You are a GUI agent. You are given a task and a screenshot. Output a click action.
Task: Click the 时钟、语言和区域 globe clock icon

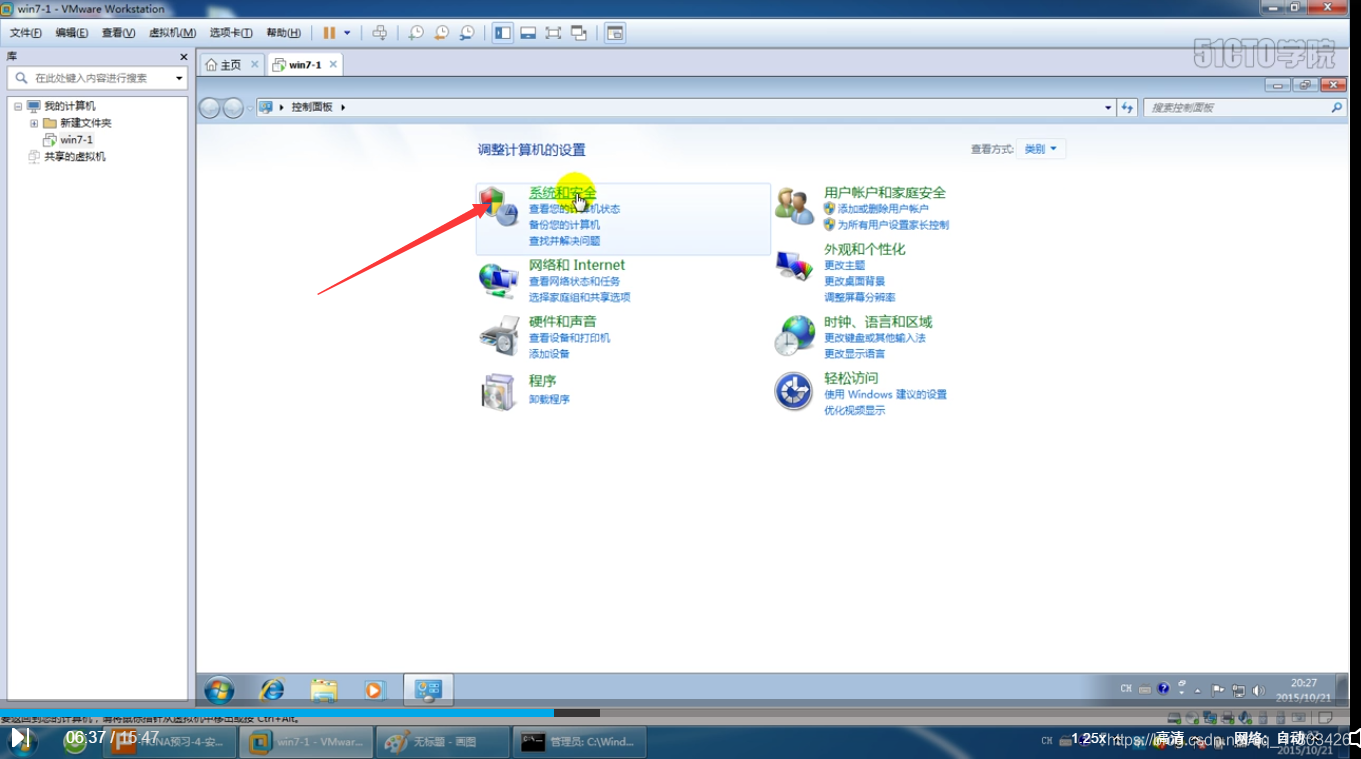click(x=795, y=336)
